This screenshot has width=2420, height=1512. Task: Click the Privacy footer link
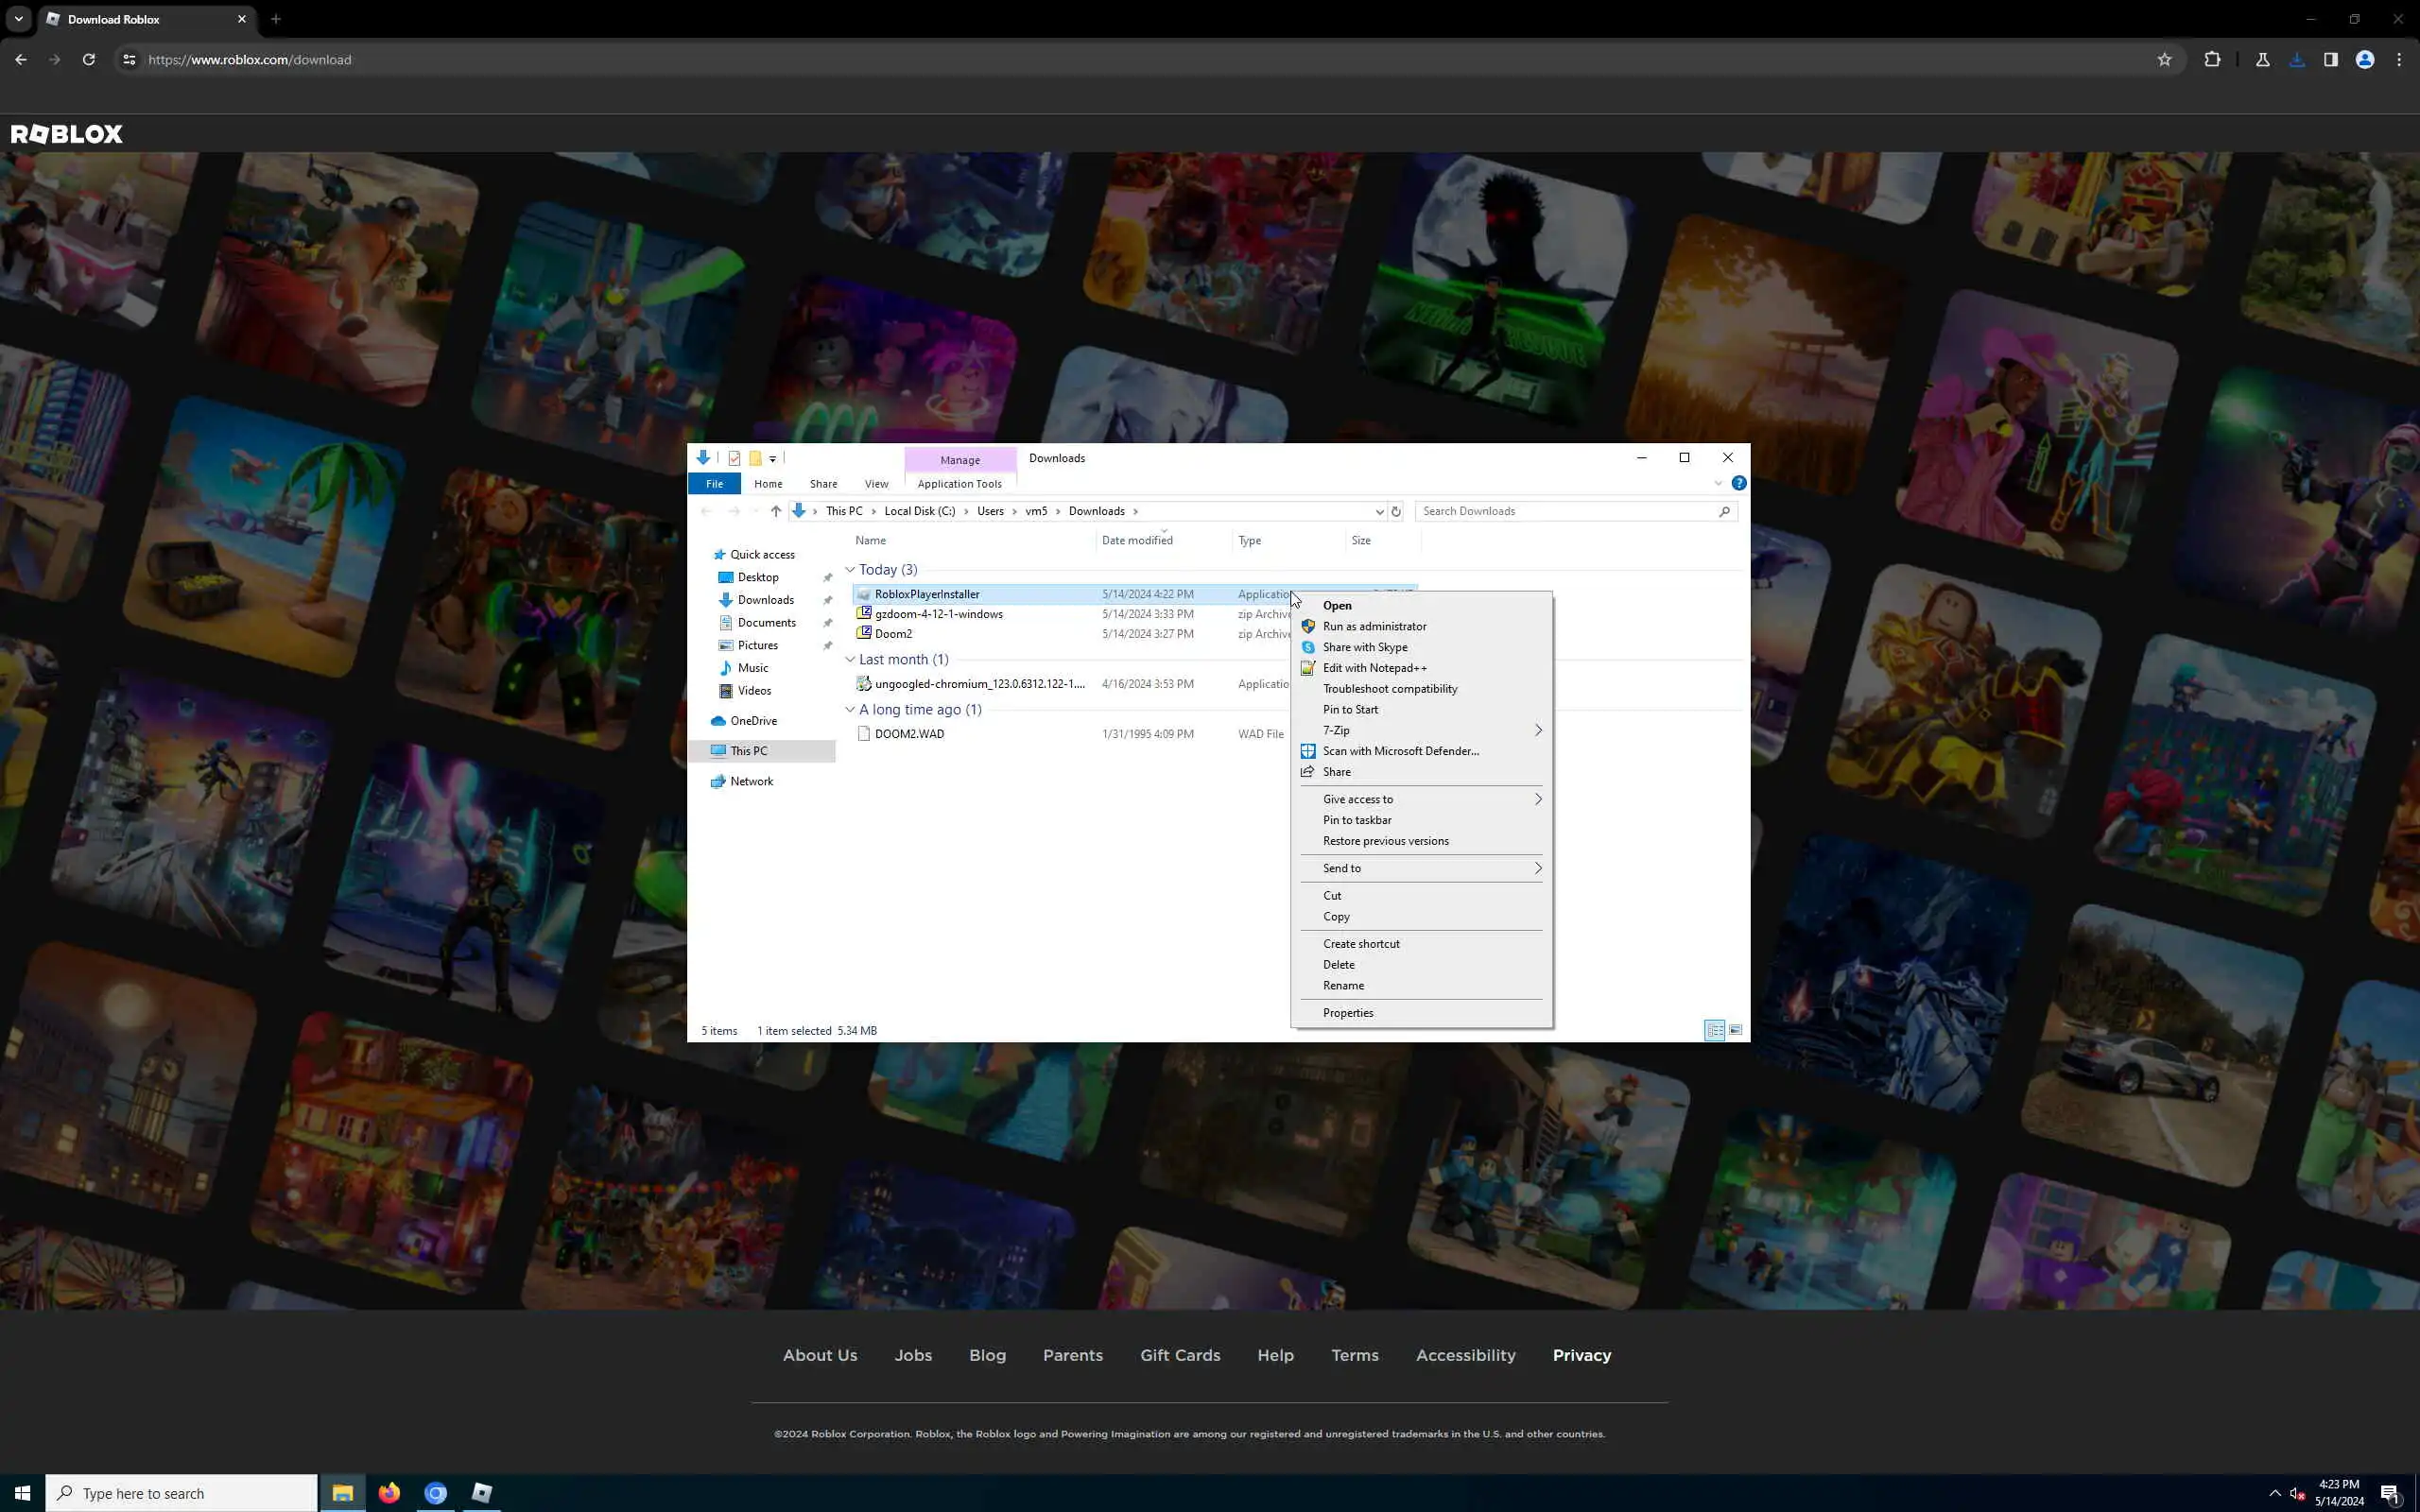coord(1581,1355)
